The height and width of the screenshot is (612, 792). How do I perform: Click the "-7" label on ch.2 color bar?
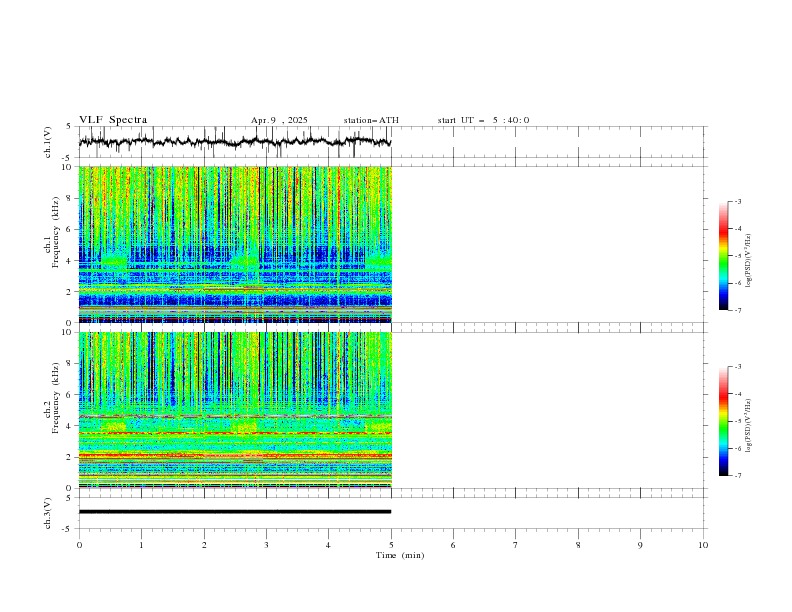(737, 476)
